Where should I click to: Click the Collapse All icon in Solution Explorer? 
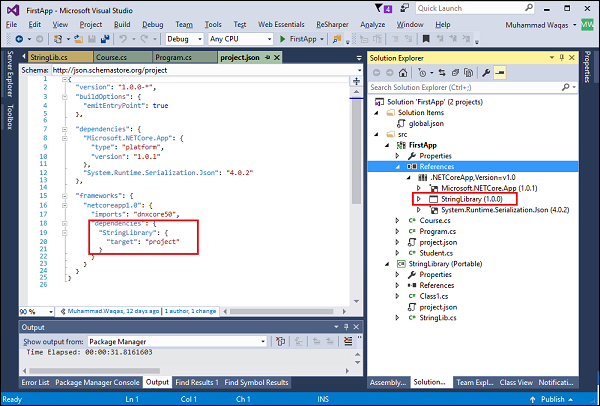455,73
